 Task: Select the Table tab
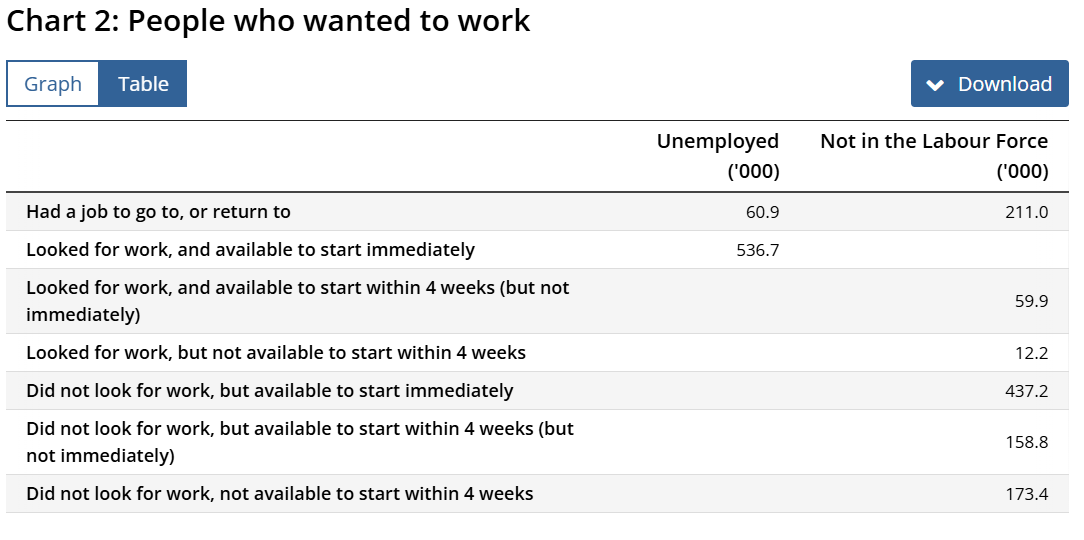(143, 84)
